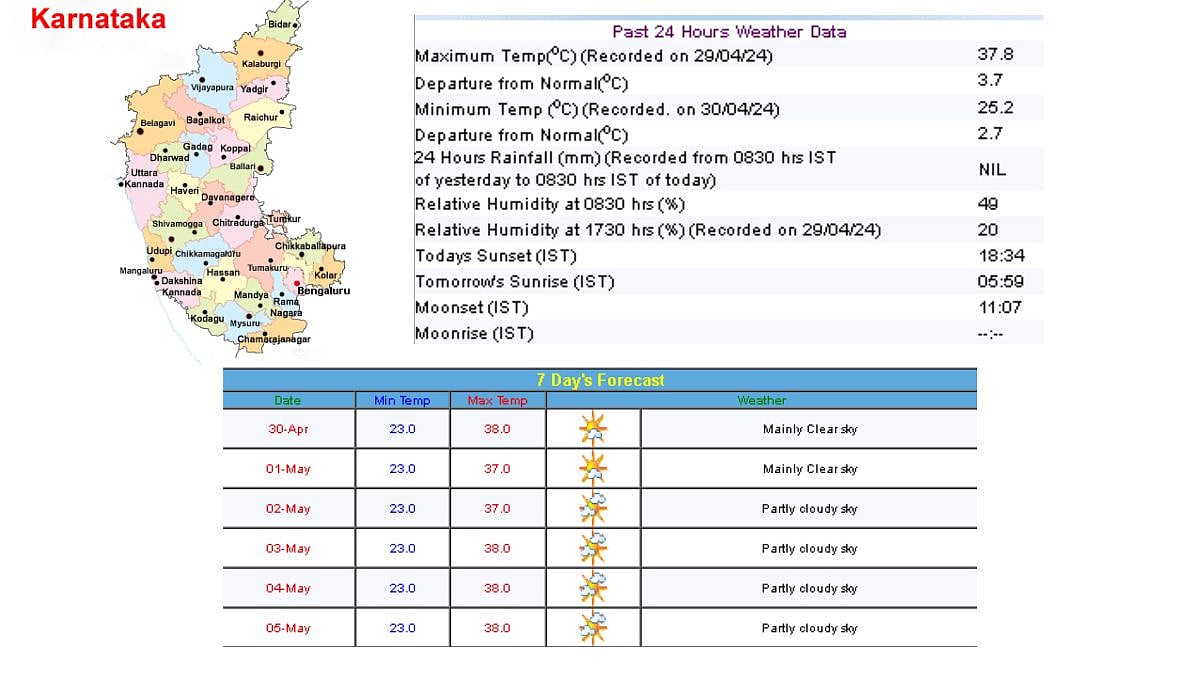Click Kolar district on the map
The height and width of the screenshot is (675, 1200).
[x=326, y=275]
